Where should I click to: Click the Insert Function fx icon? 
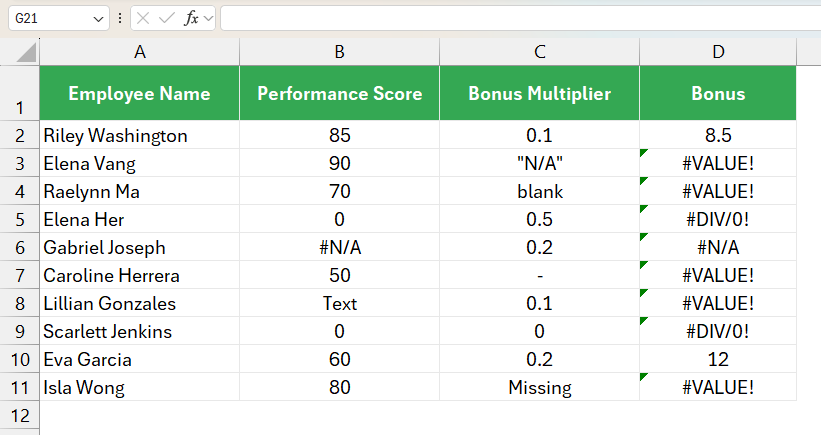coord(191,18)
